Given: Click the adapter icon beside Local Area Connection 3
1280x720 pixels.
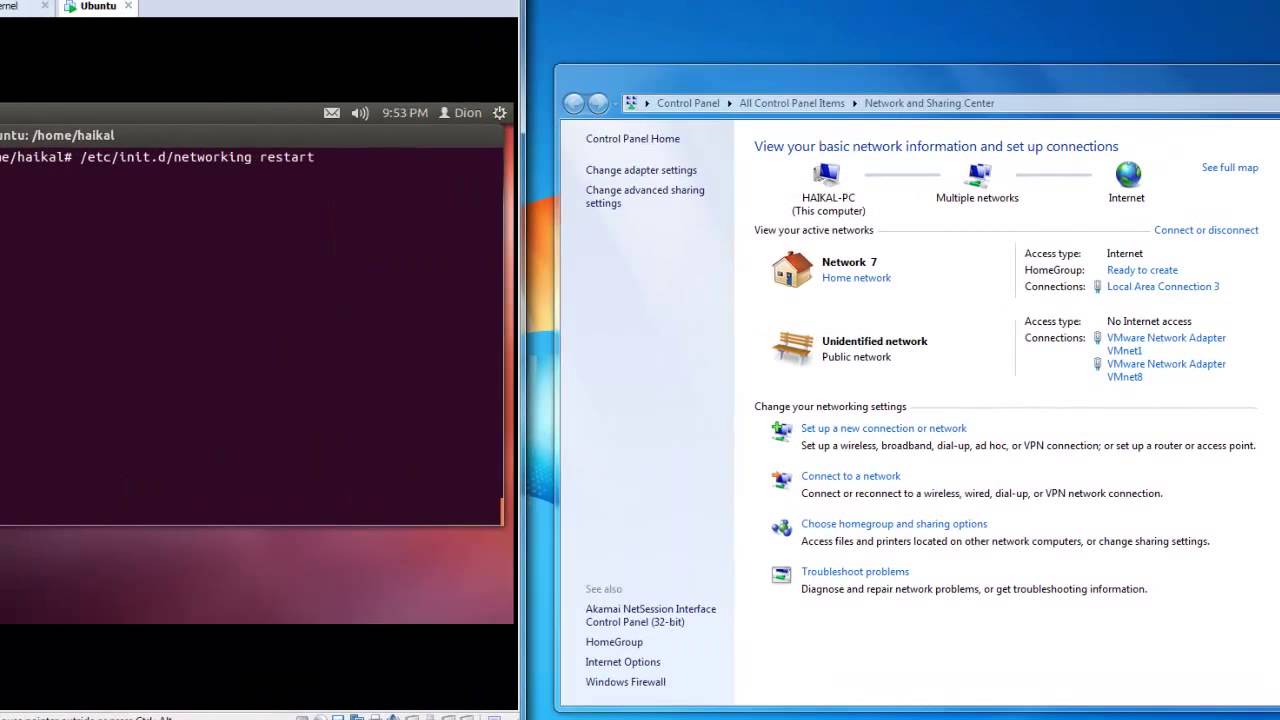Looking at the screenshot, I should point(1097,287).
